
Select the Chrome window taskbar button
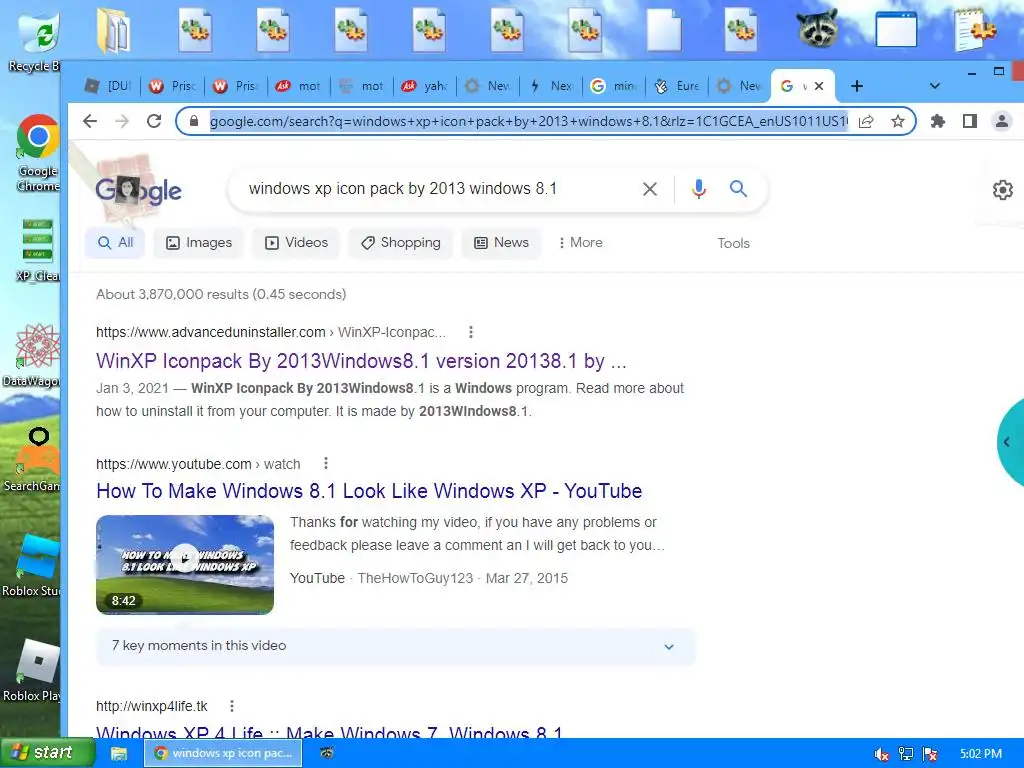[223, 753]
